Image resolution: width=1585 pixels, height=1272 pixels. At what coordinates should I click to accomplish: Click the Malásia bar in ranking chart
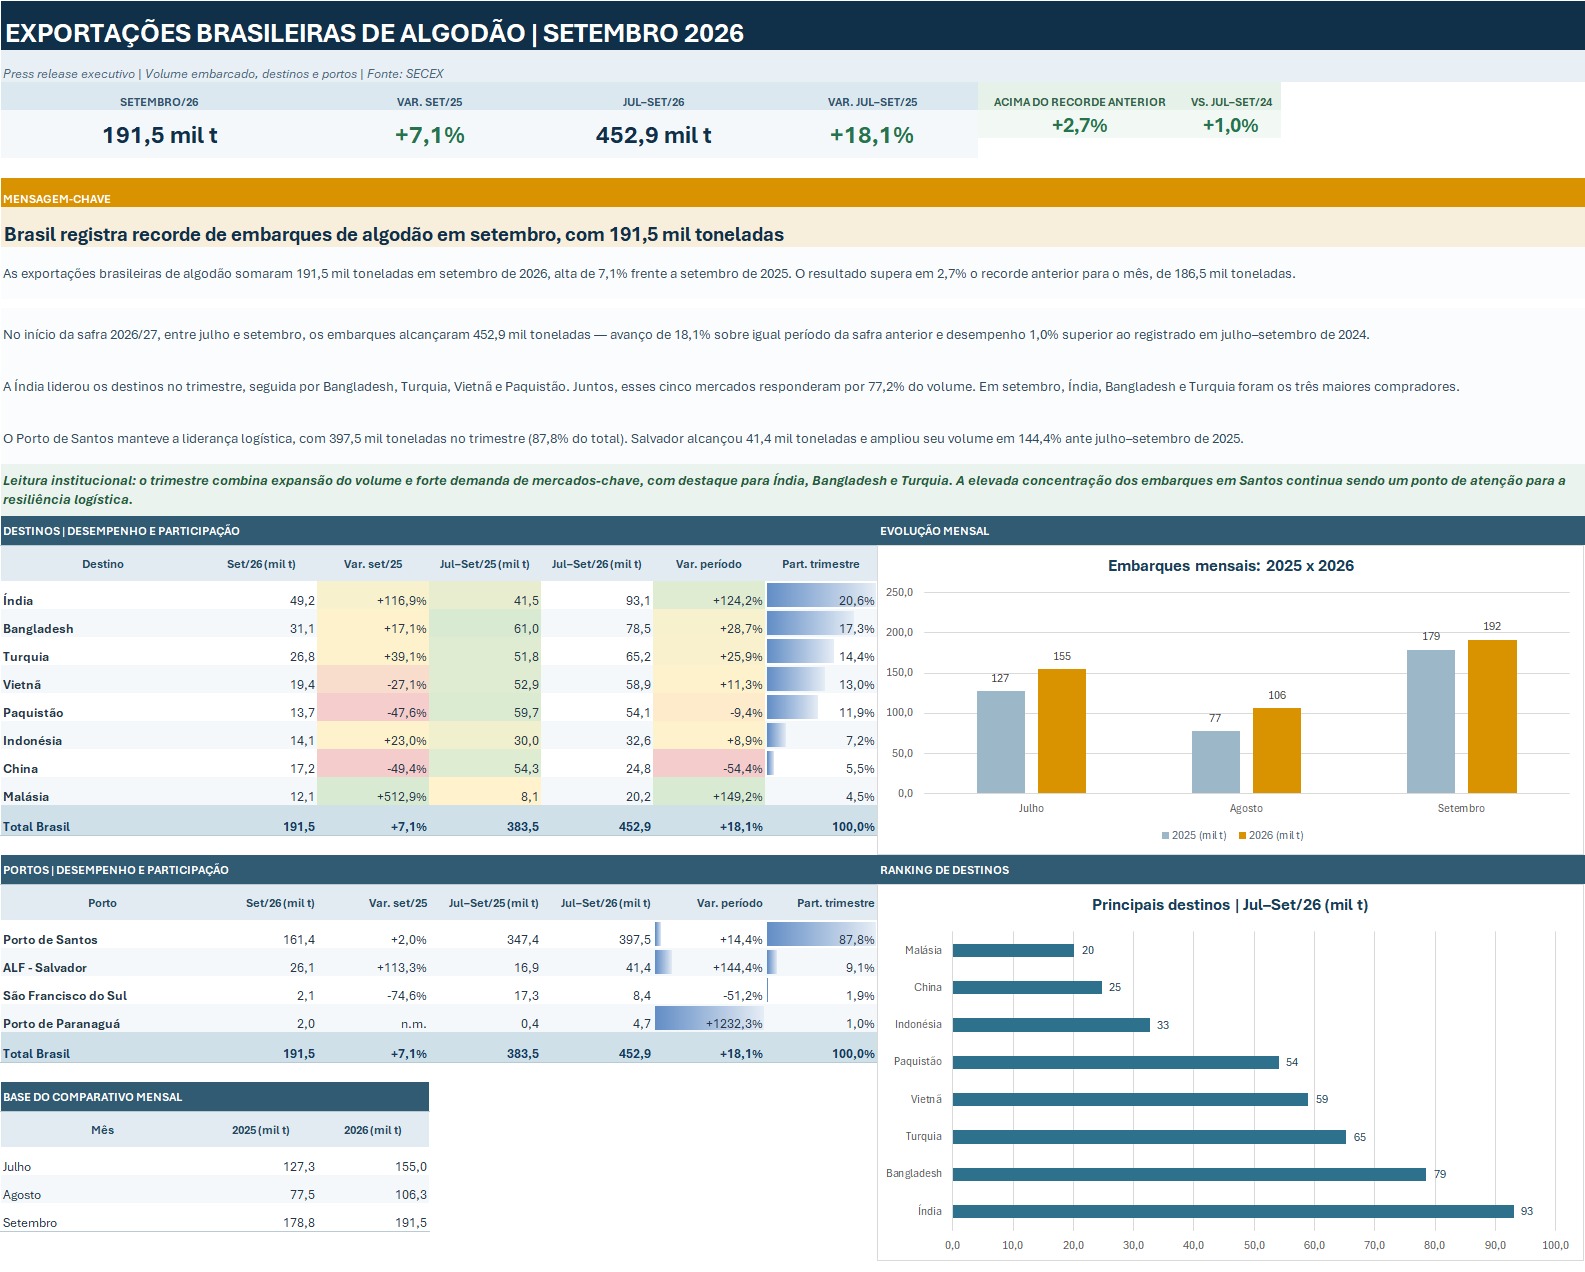1013,950
